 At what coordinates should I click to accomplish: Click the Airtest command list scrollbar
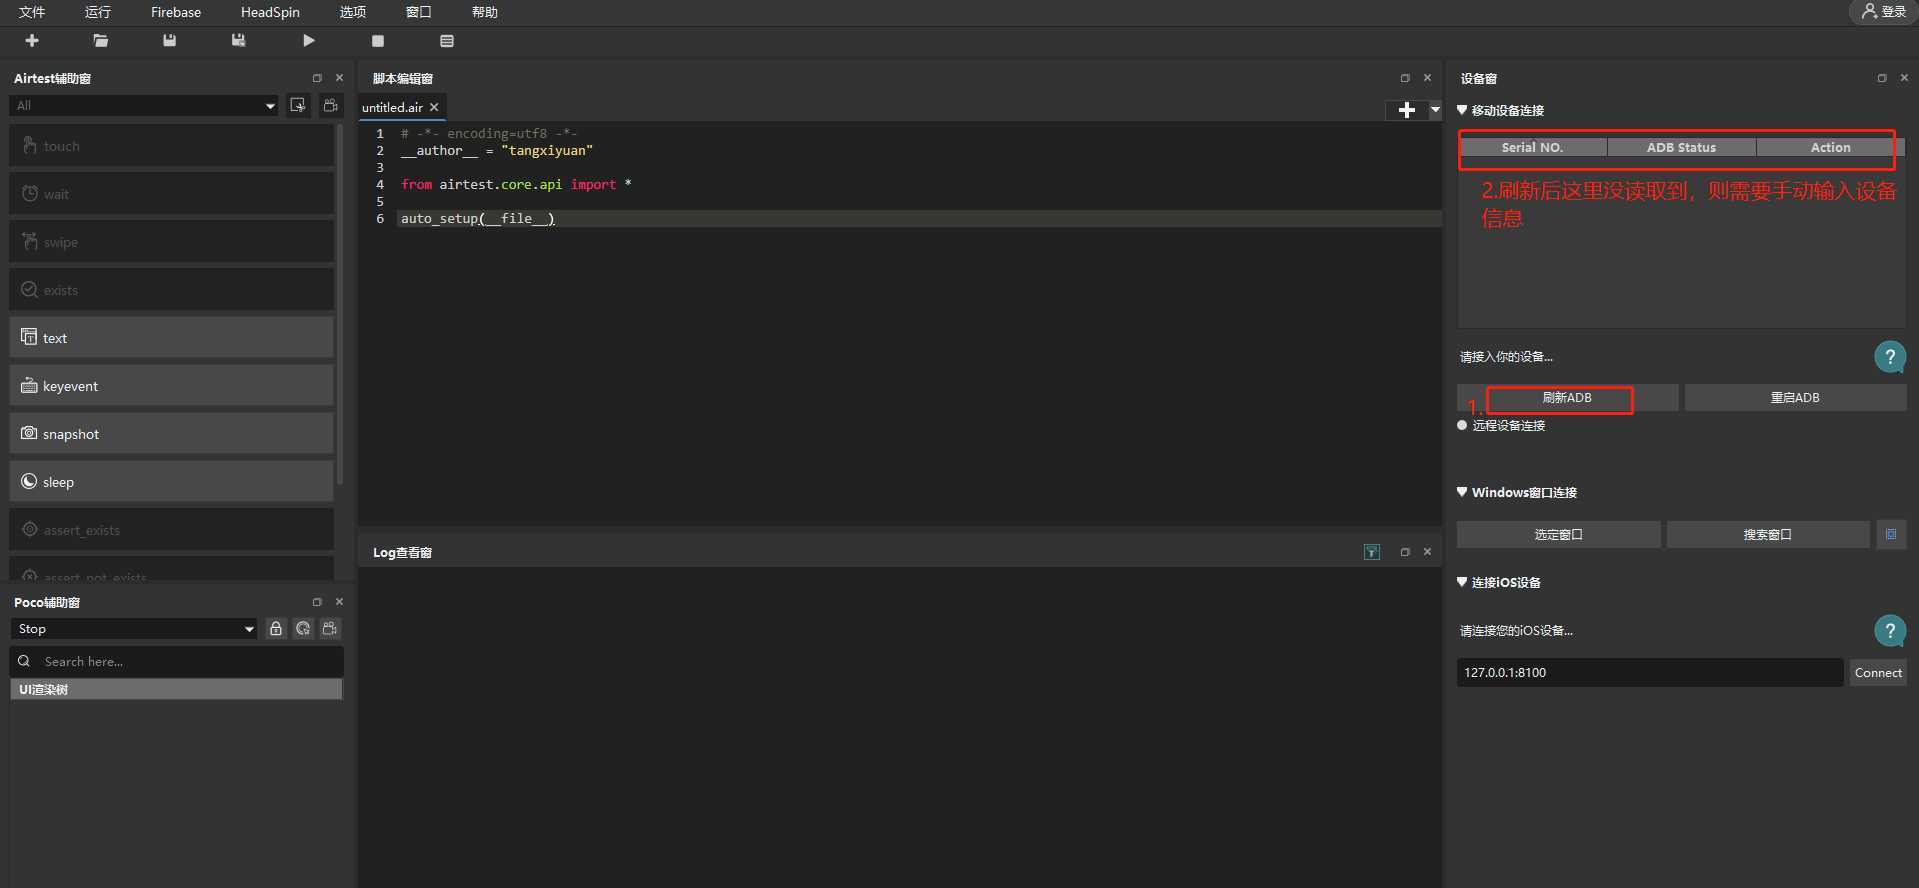coord(341,305)
